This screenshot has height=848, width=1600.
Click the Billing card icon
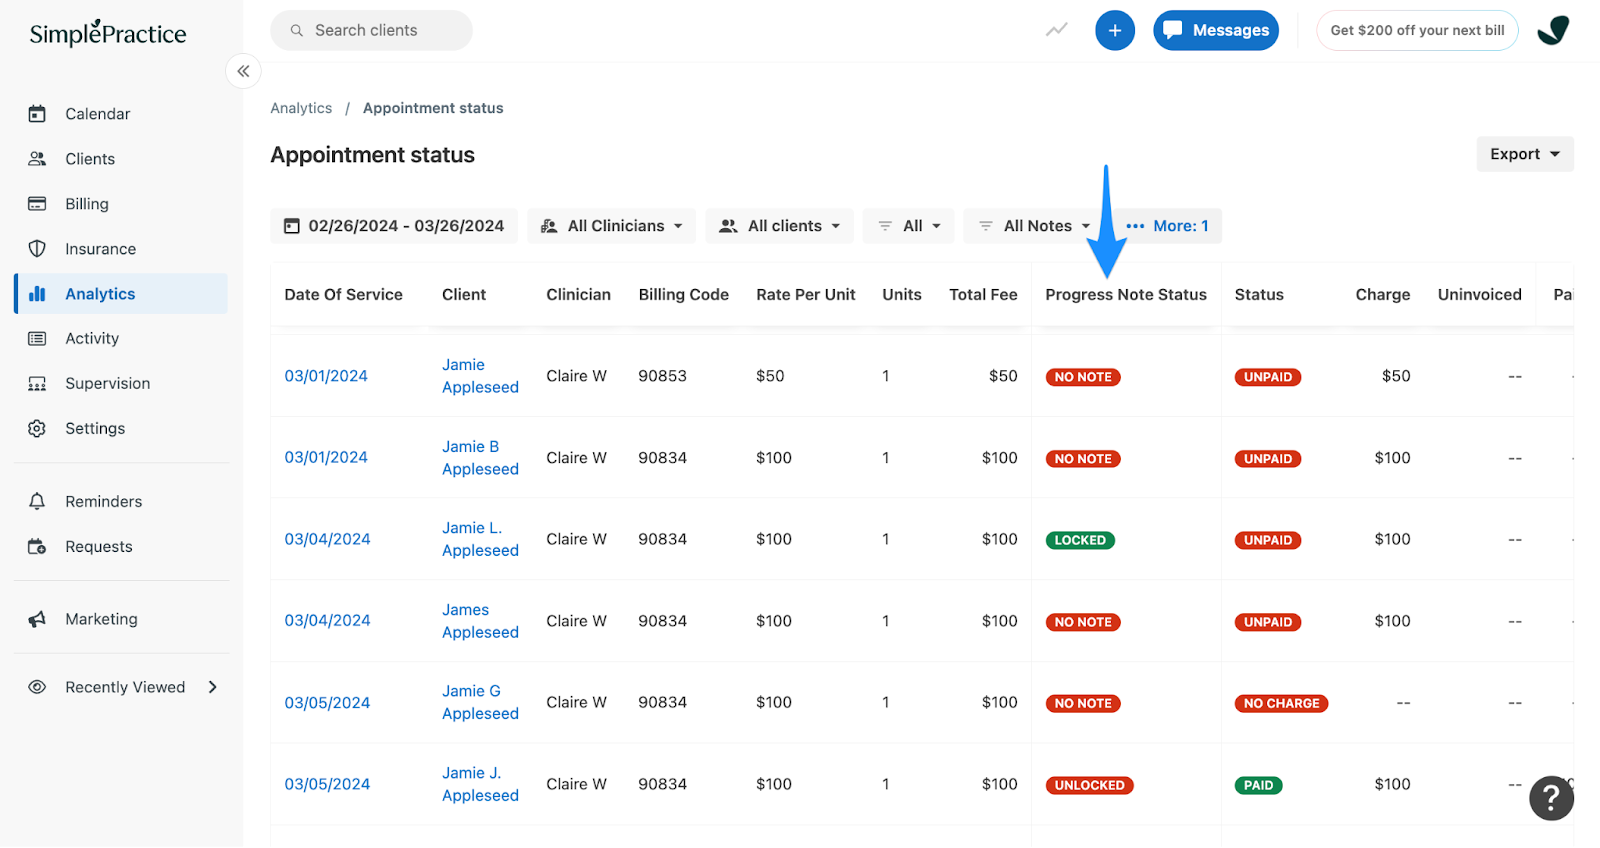click(37, 204)
